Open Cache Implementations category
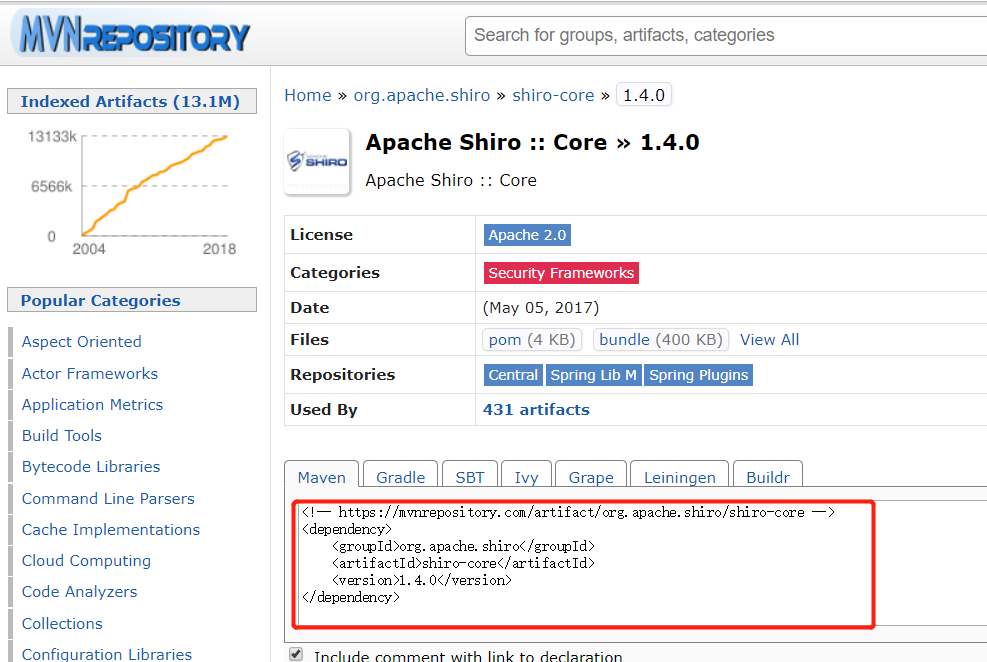 pos(111,530)
